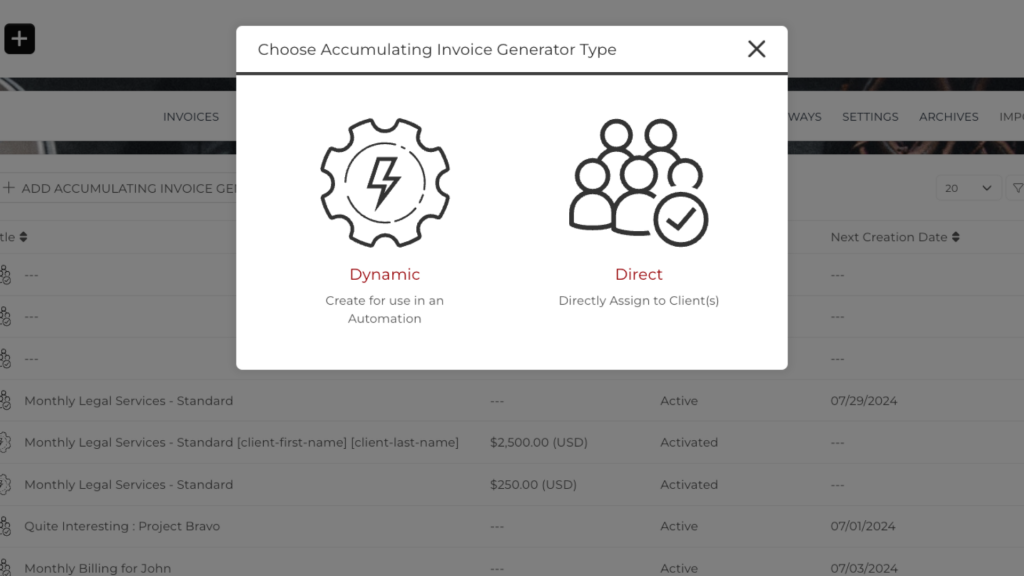Viewport: 1024px width, 576px height.
Task: Select the Direct client group icon
Action: pyautogui.click(x=638, y=182)
